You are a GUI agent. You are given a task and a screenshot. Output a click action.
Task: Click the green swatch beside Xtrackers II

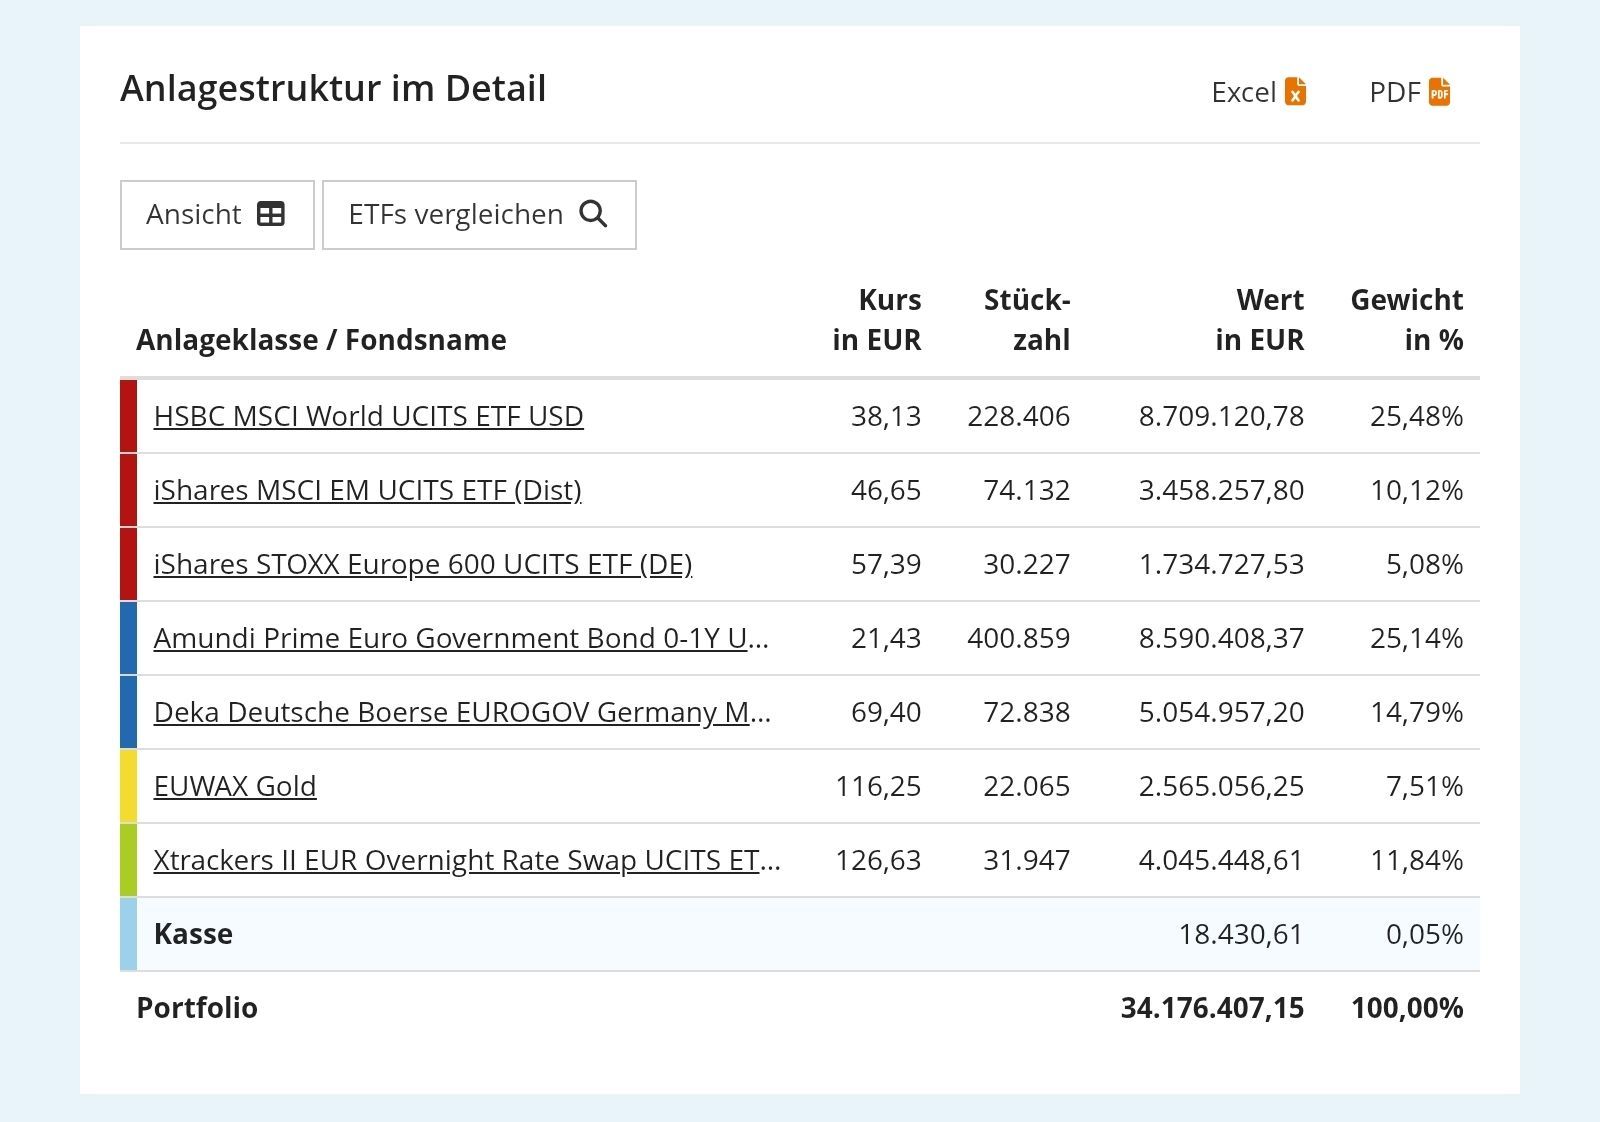pyautogui.click(x=128, y=860)
